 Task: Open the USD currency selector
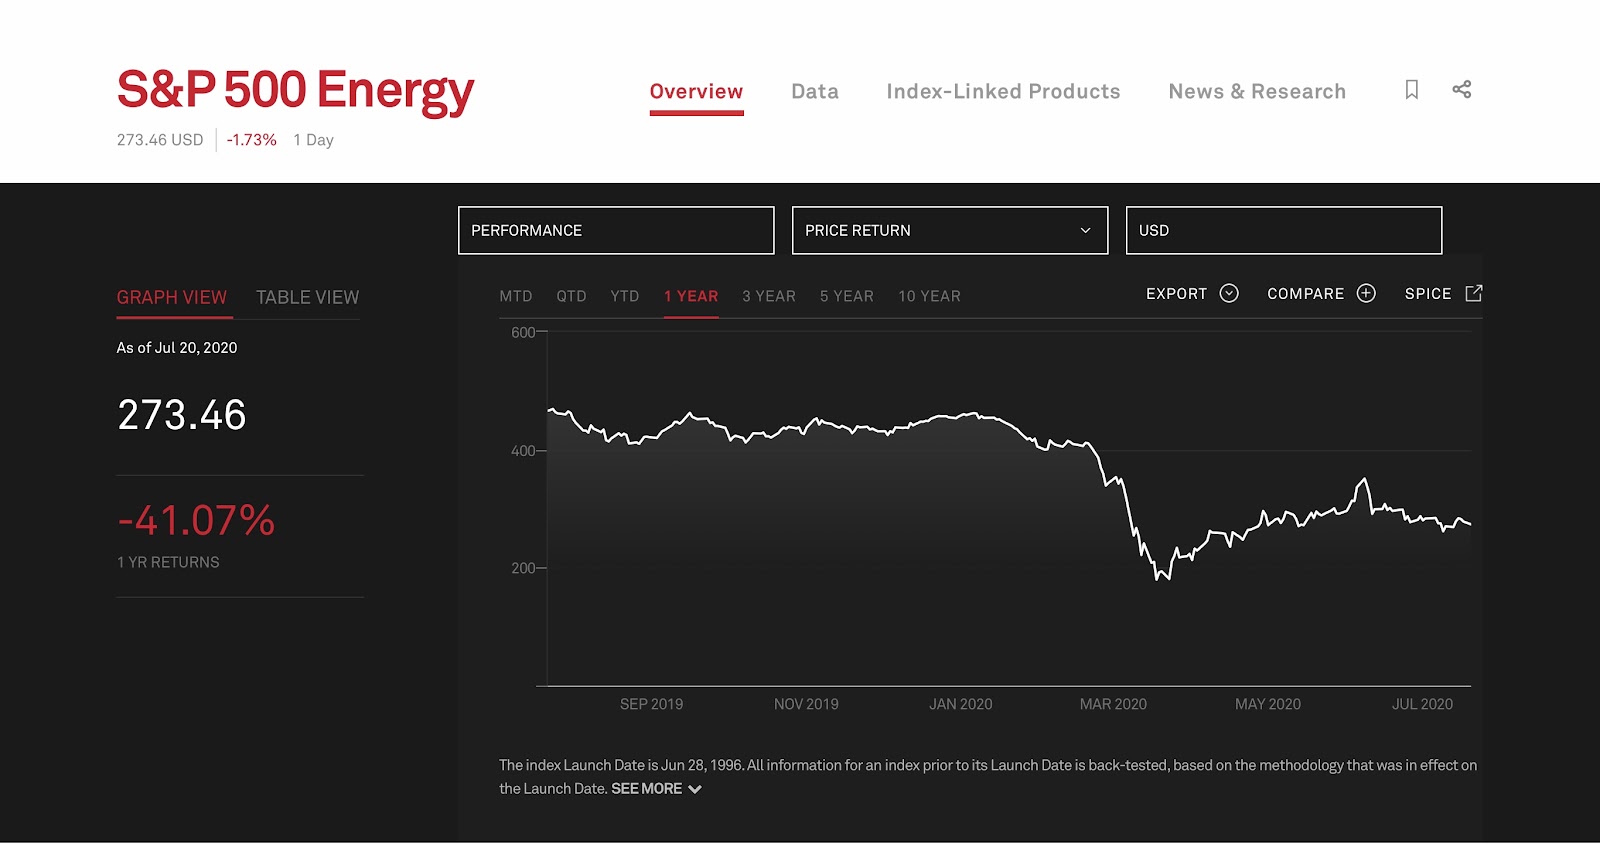point(1284,230)
